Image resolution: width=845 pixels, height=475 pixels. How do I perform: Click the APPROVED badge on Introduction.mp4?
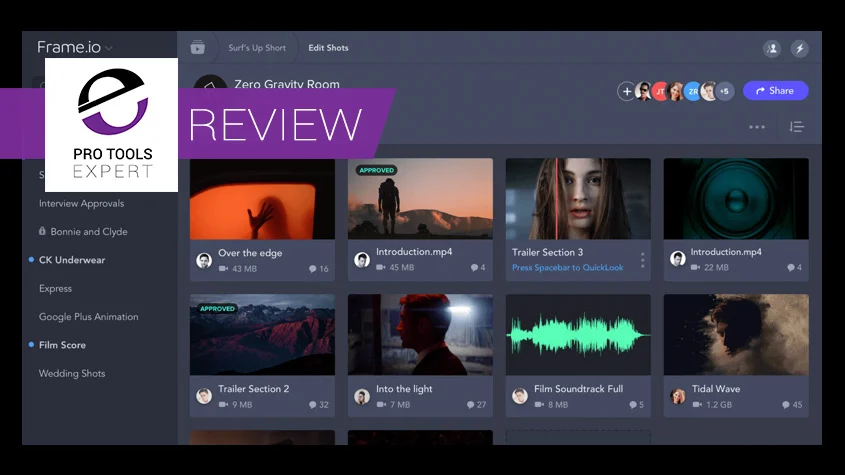pos(376,170)
